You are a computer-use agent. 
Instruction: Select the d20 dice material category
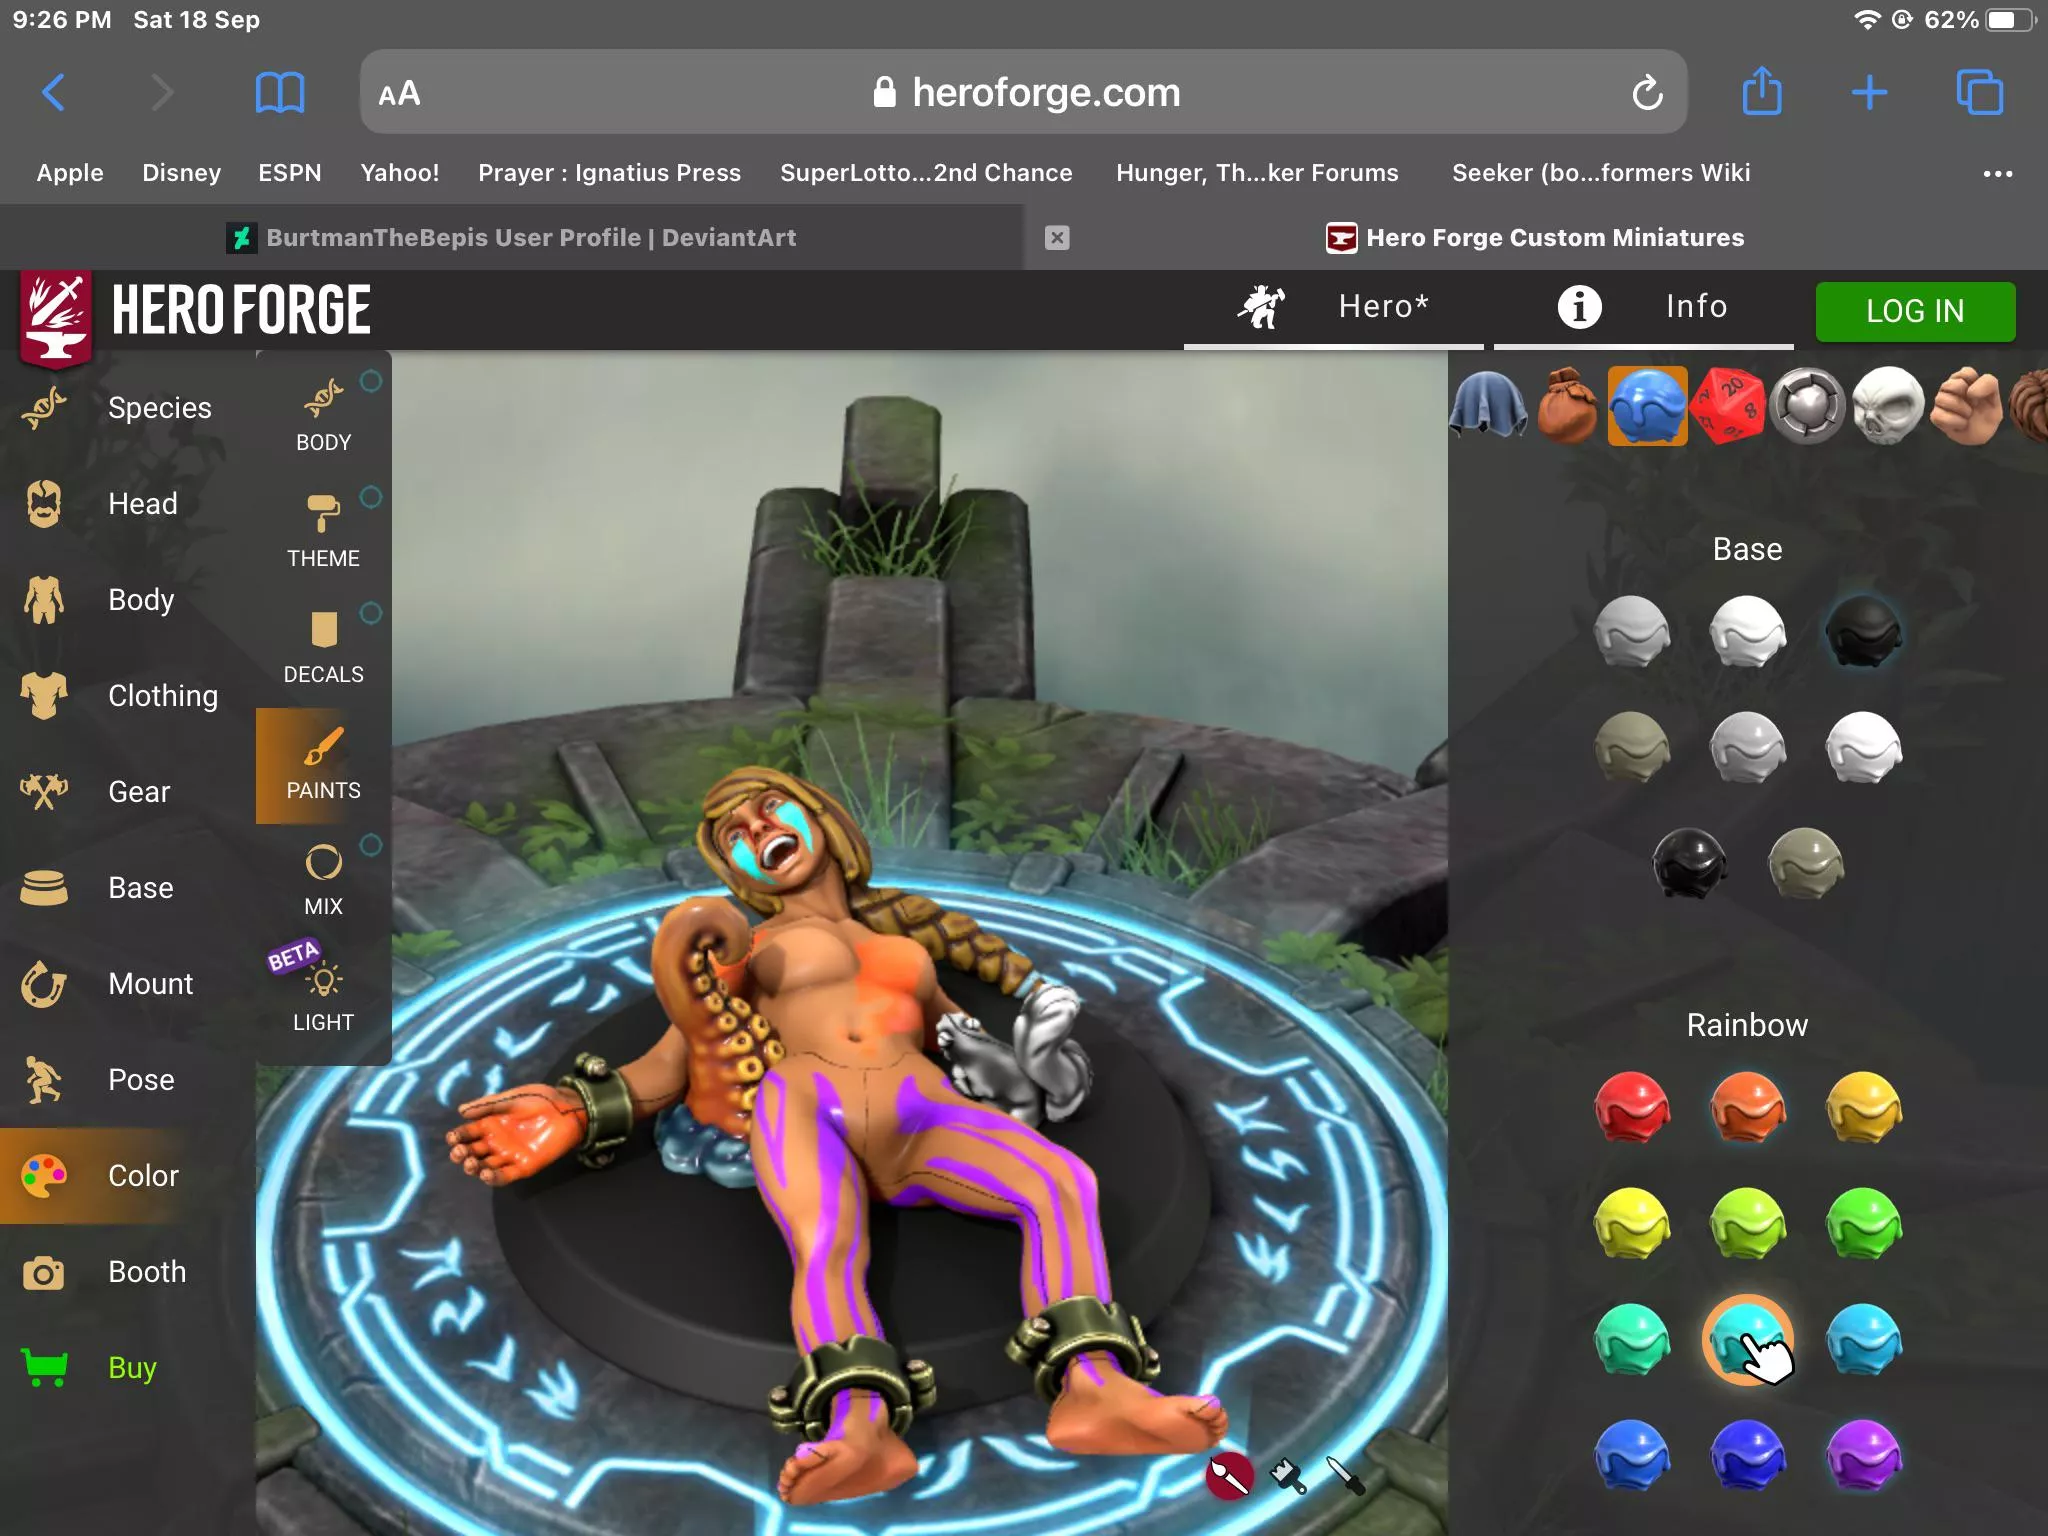coord(1728,406)
